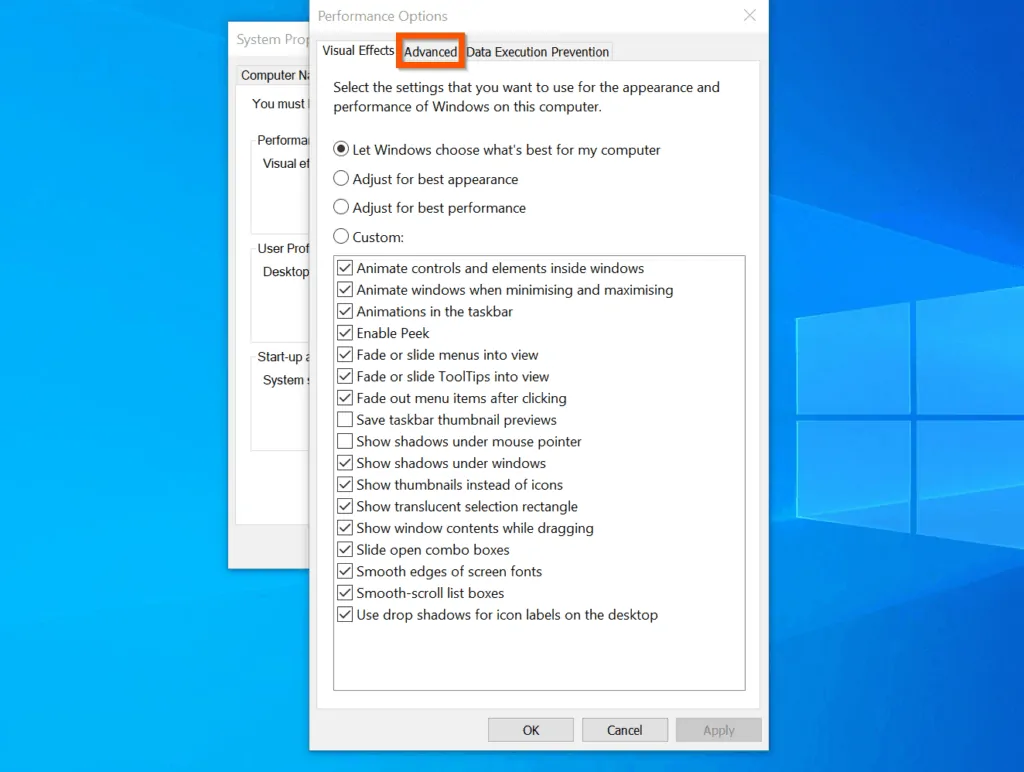The height and width of the screenshot is (772, 1024).
Task: Close the Performance Options dialog
Action: [750, 16]
